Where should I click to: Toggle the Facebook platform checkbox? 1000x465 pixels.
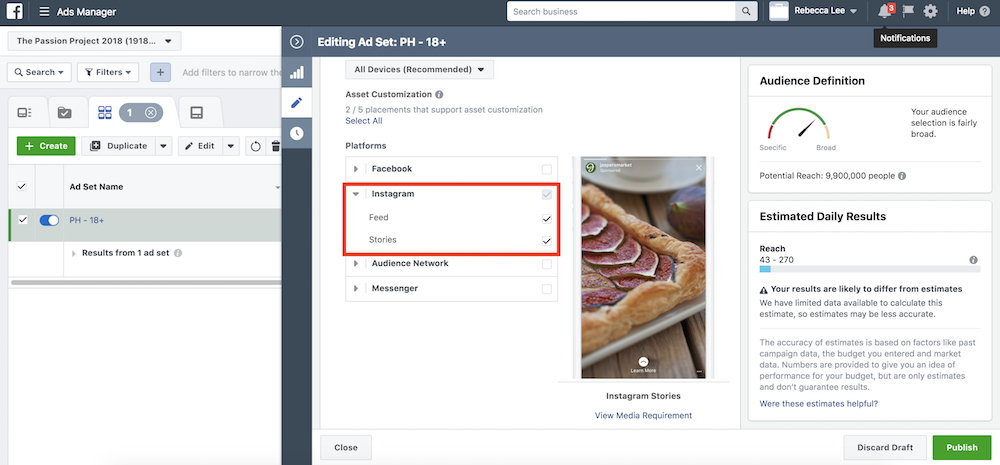click(547, 169)
